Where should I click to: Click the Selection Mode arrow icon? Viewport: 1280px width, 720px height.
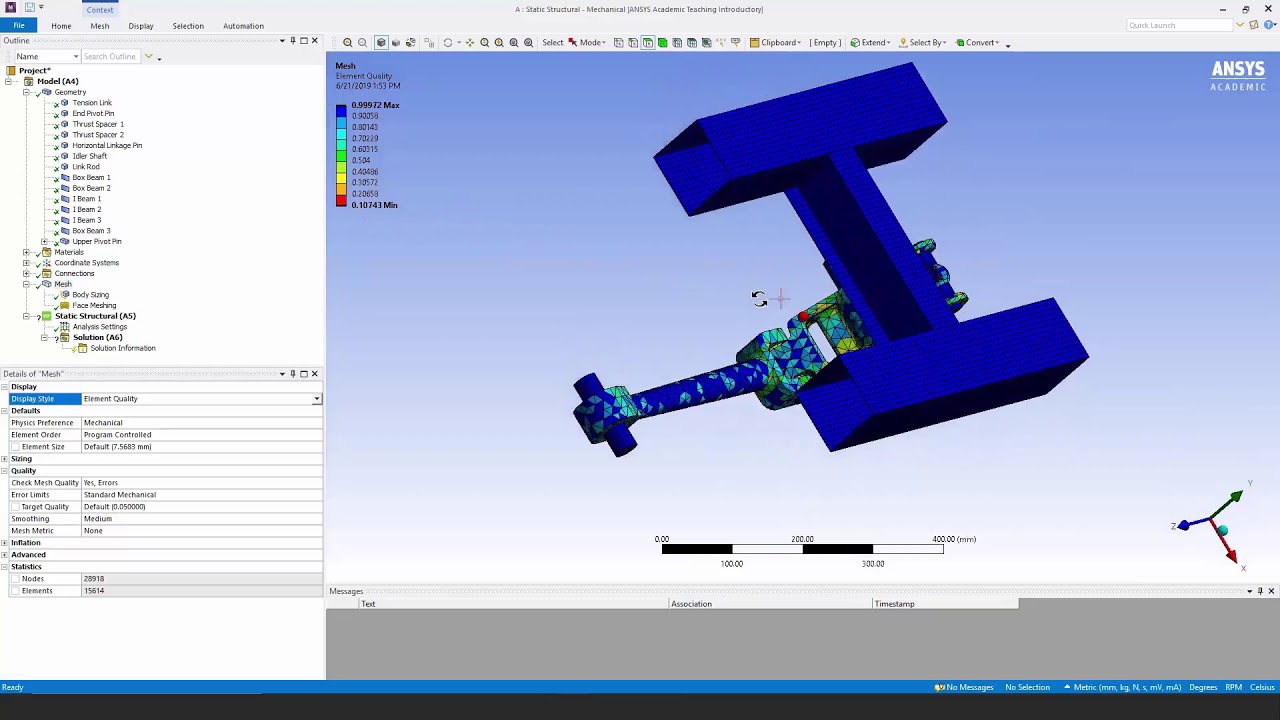tap(573, 43)
